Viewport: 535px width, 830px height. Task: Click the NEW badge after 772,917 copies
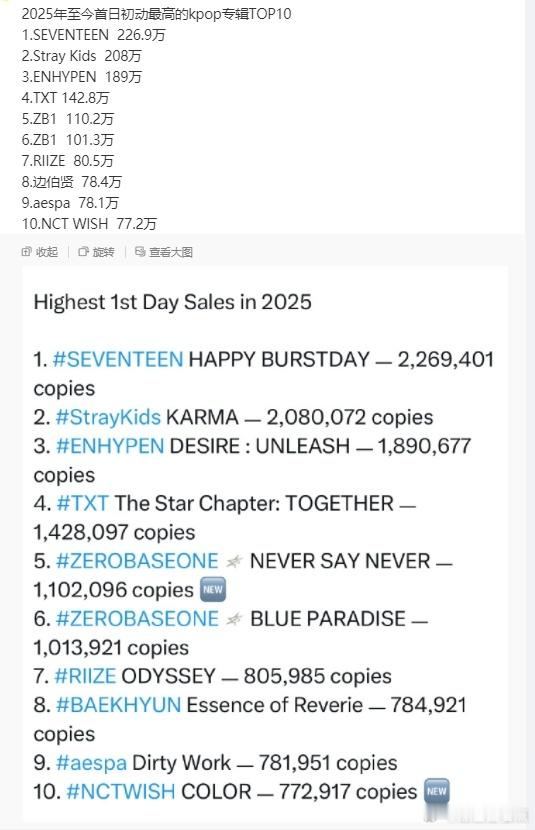[437, 791]
